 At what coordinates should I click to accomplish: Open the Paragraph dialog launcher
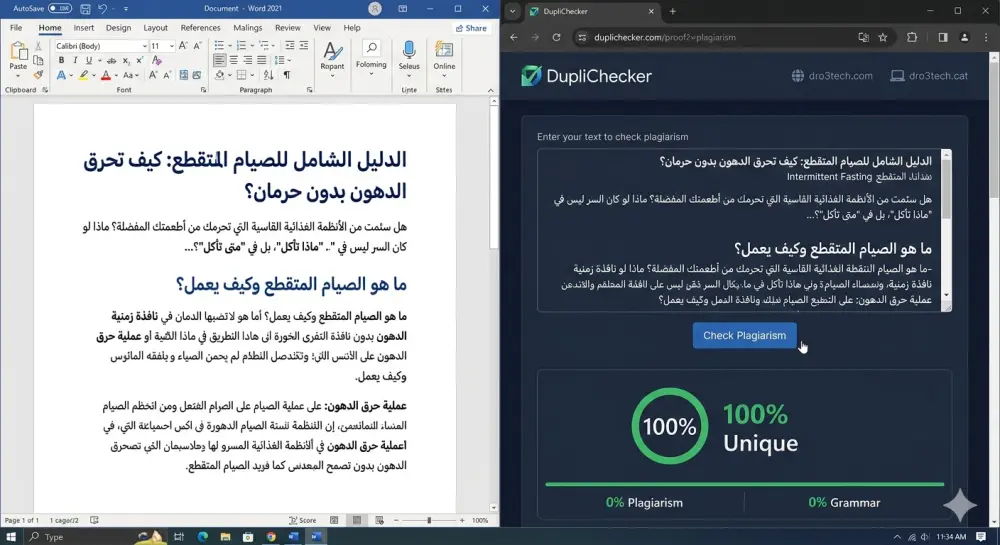[x=309, y=90]
